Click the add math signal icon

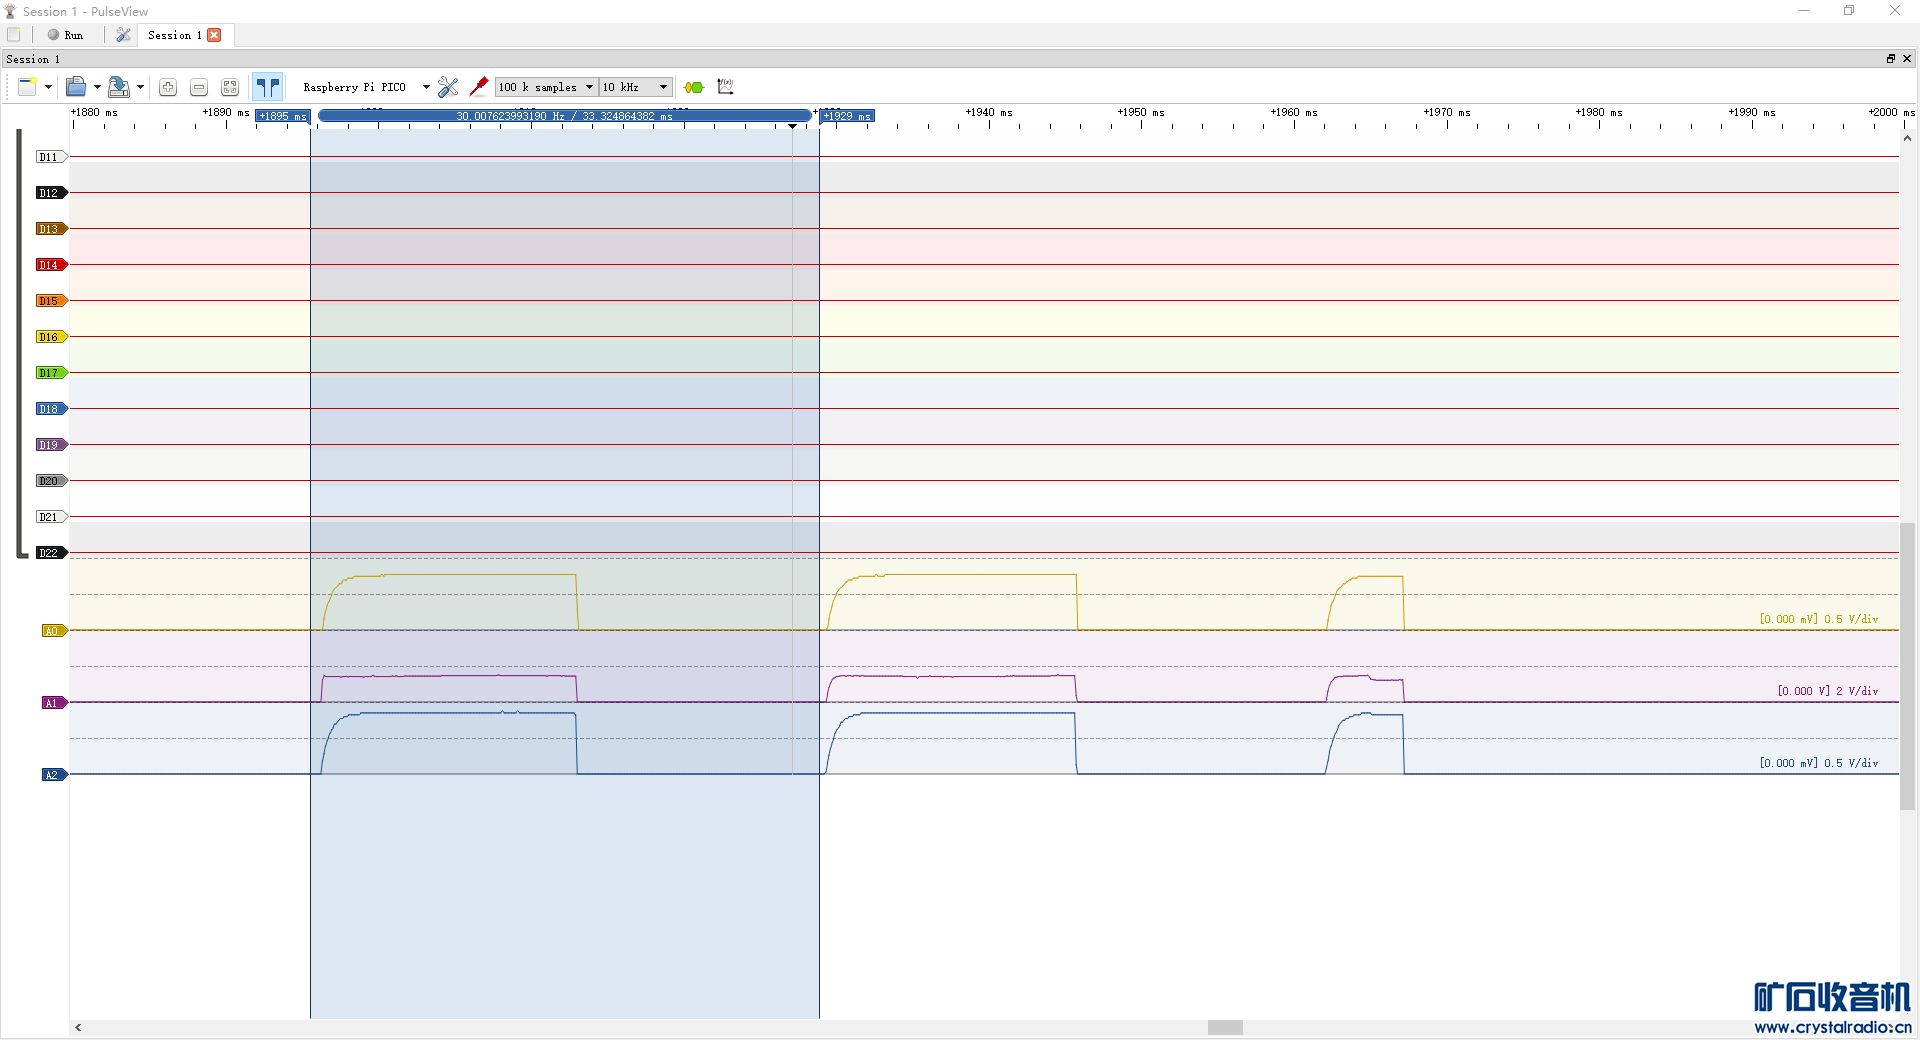click(726, 87)
